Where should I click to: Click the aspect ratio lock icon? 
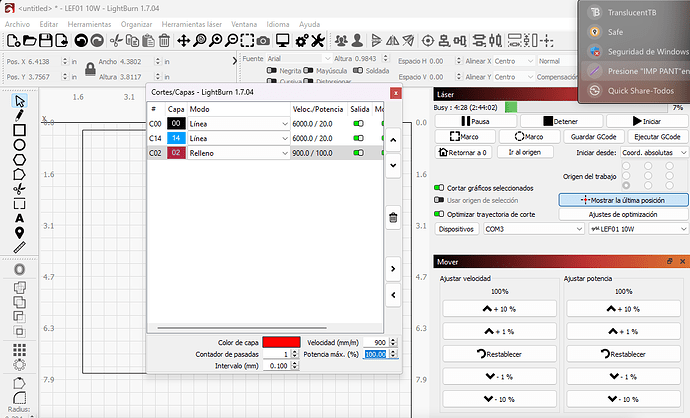pyautogui.click(x=90, y=69)
